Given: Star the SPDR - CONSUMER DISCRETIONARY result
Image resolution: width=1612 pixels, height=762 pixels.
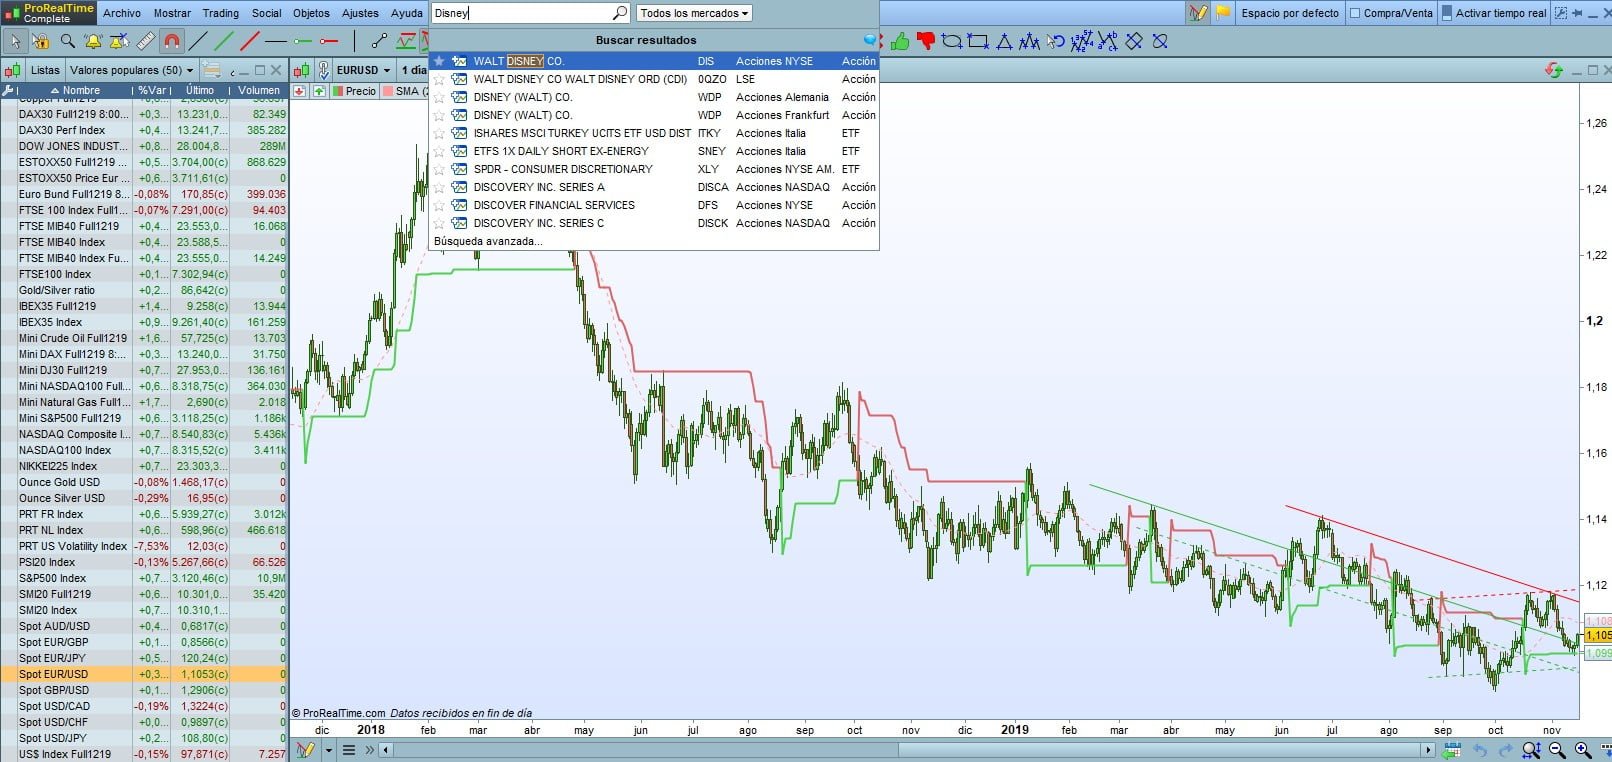Looking at the screenshot, I should (x=438, y=169).
